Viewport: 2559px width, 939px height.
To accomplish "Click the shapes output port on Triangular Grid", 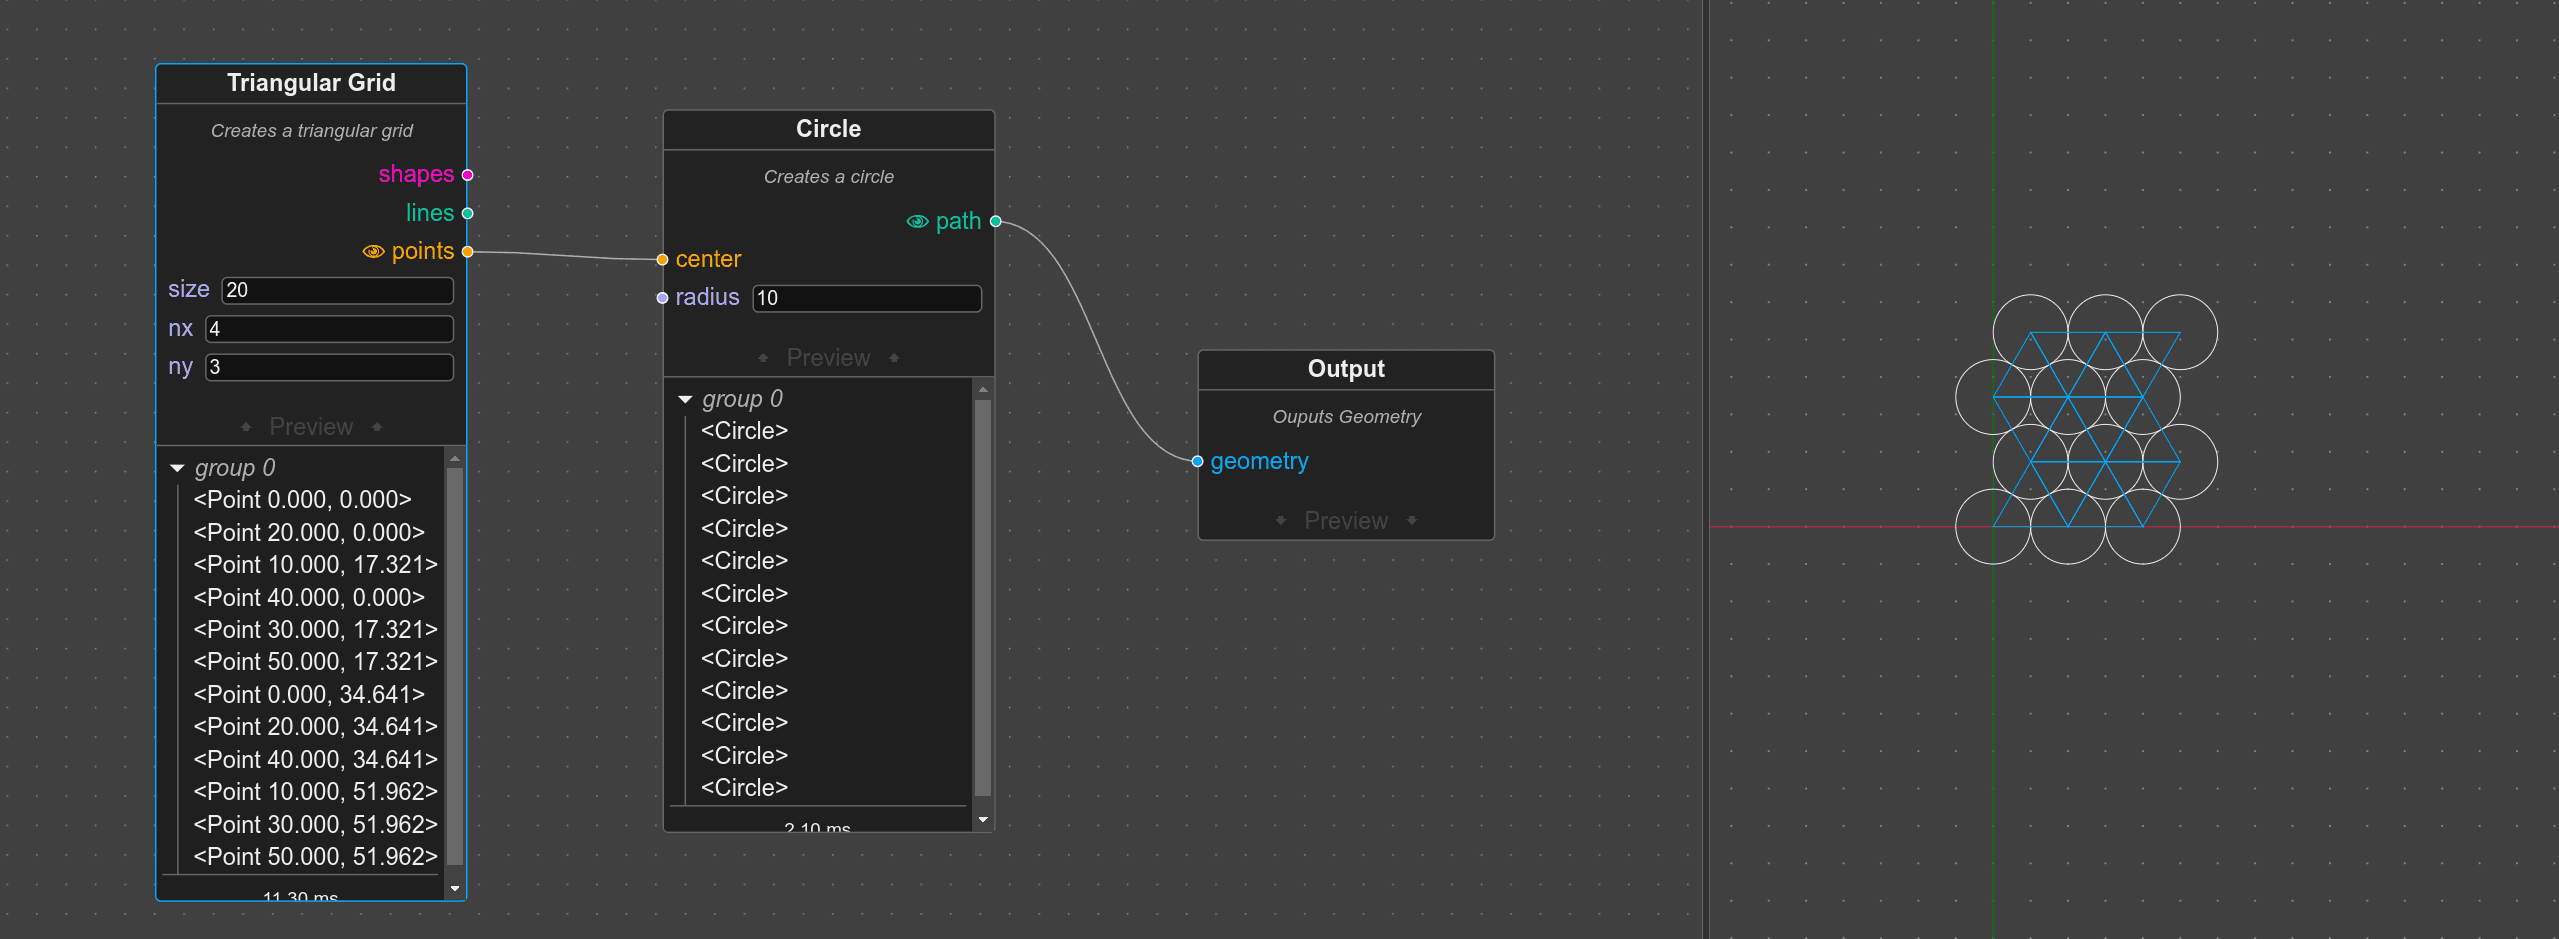I will click(x=466, y=174).
